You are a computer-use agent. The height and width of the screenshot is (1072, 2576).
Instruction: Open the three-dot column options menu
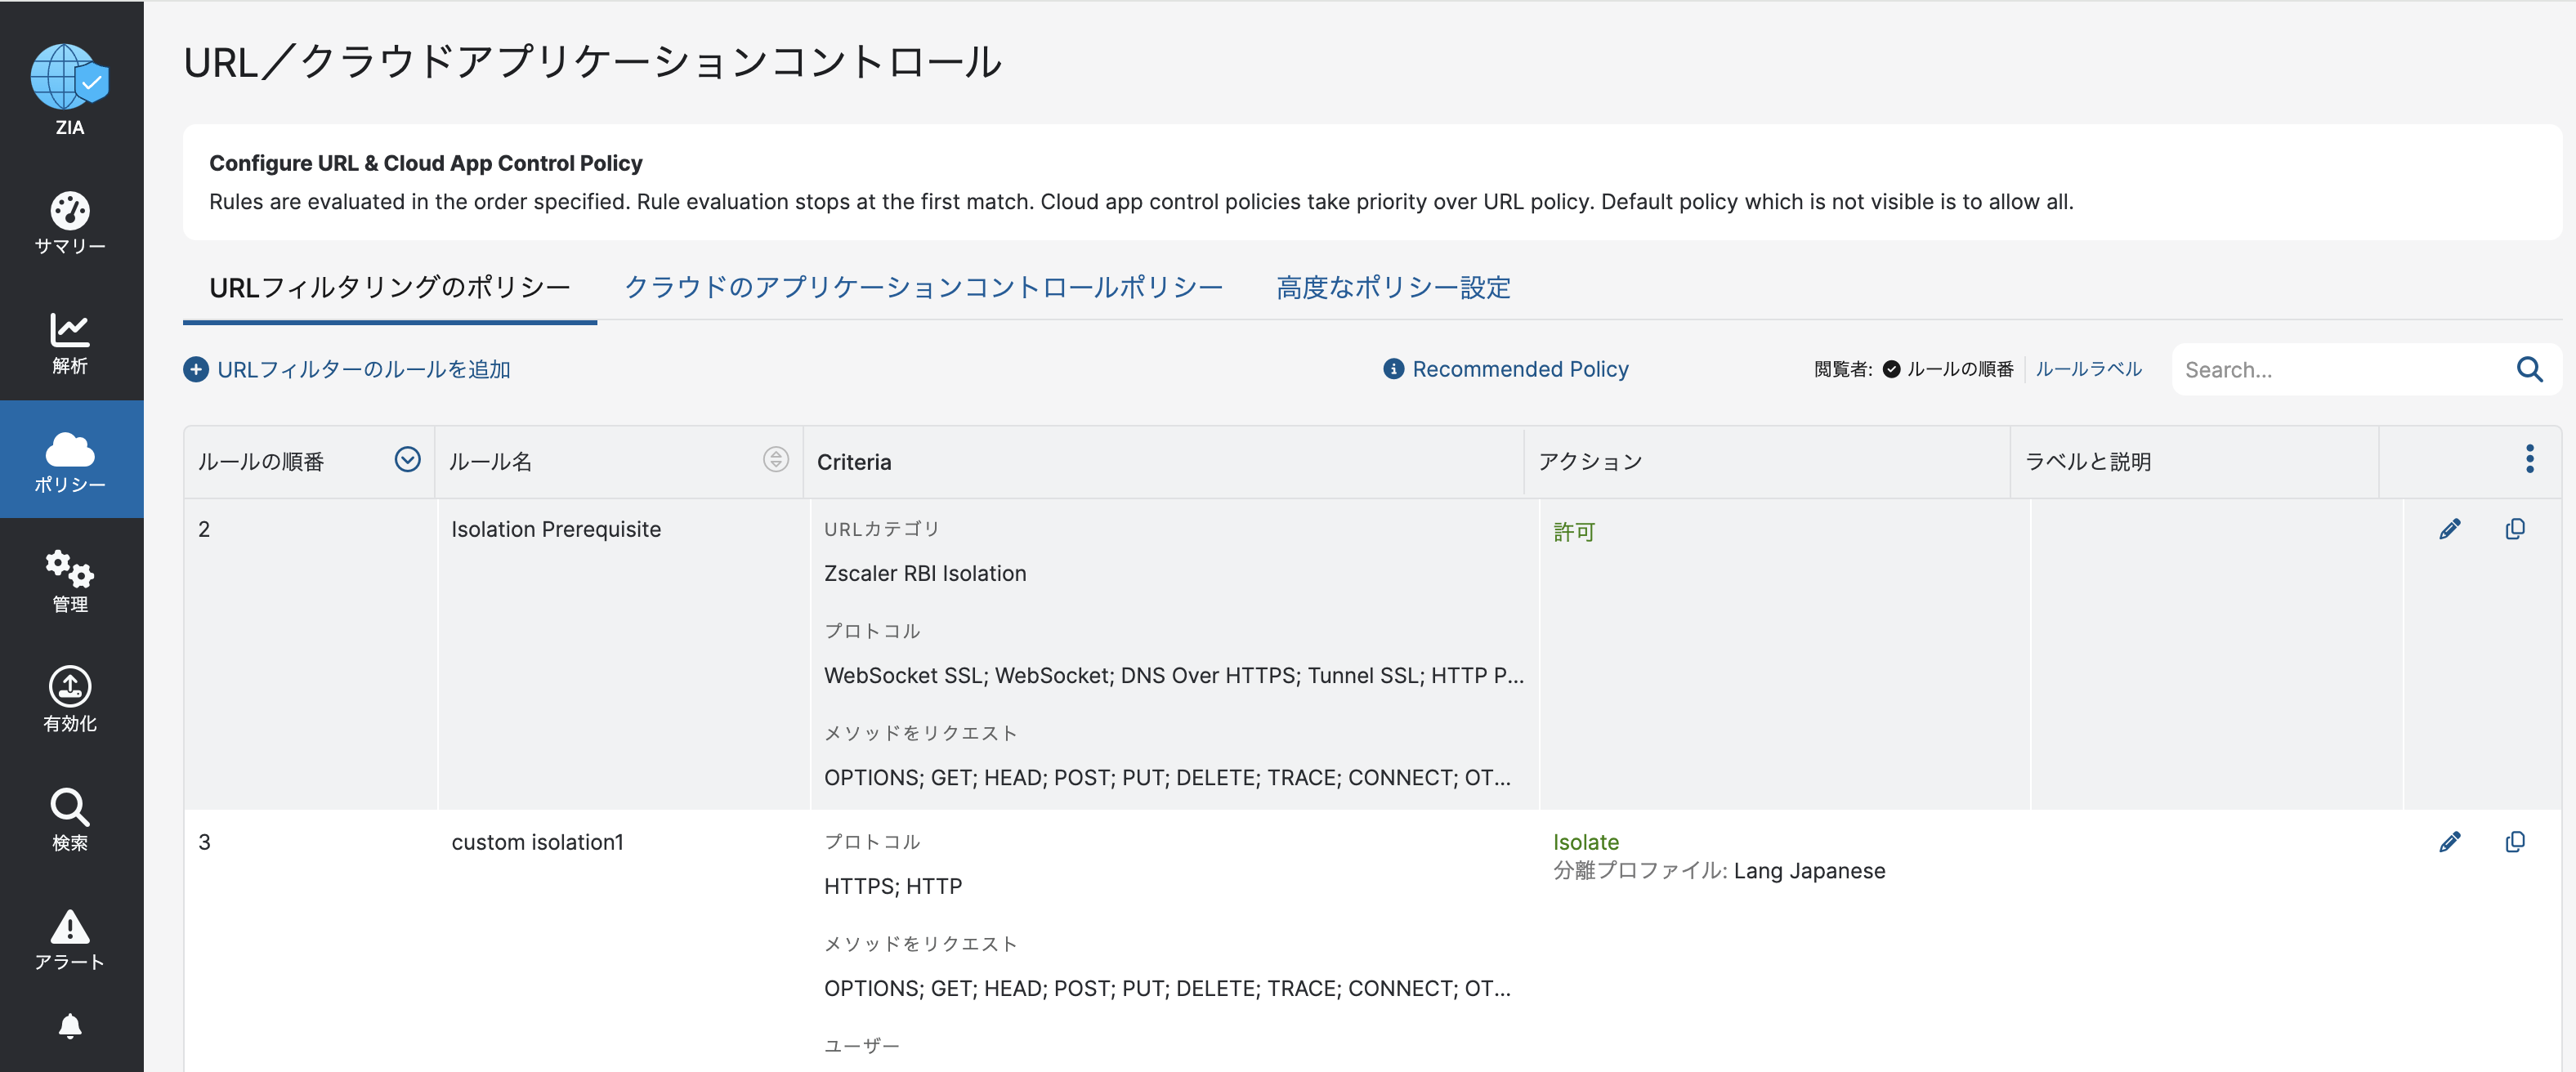tap(2529, 459)
